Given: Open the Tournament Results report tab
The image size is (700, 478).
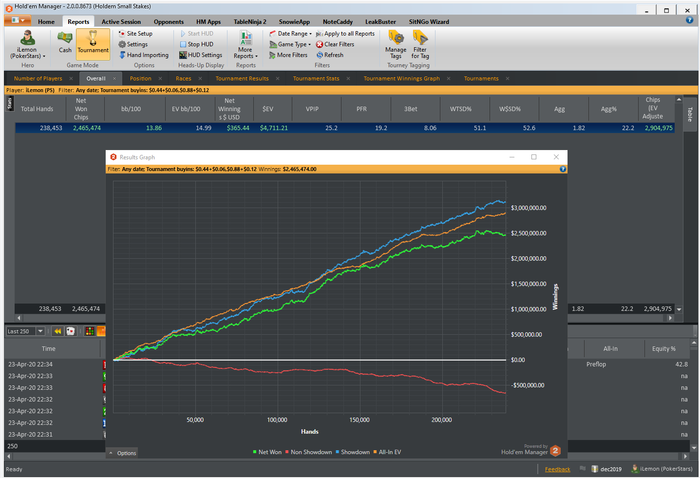Looking at the screenshot, I should (242, 78).
